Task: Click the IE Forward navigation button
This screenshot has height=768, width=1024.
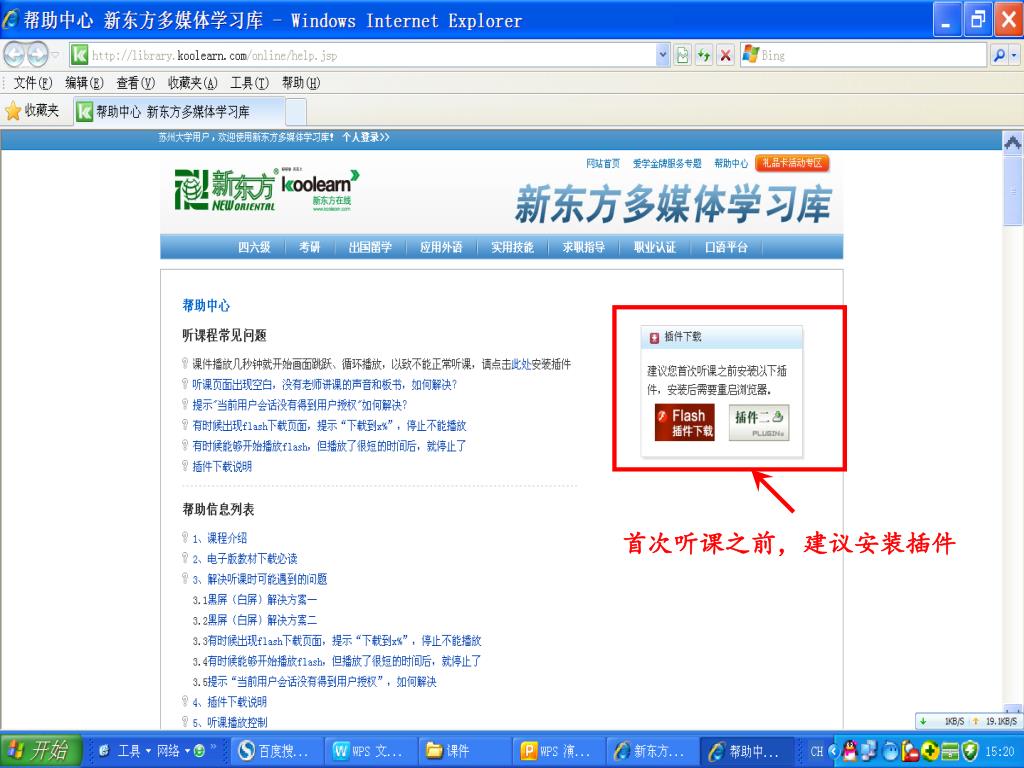Action: coord(37,55)
